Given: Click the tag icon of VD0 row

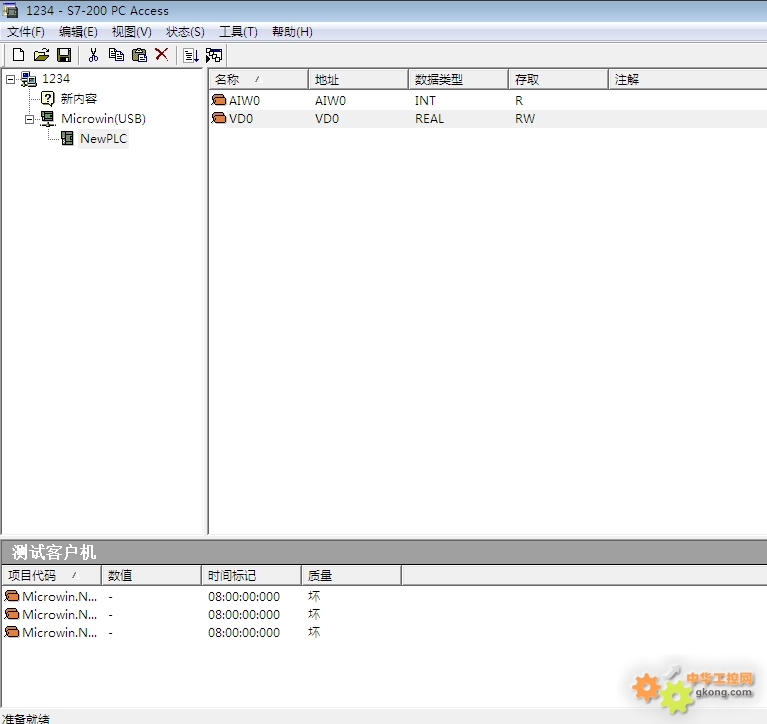Looking at the screenshot, I should 219,118.
